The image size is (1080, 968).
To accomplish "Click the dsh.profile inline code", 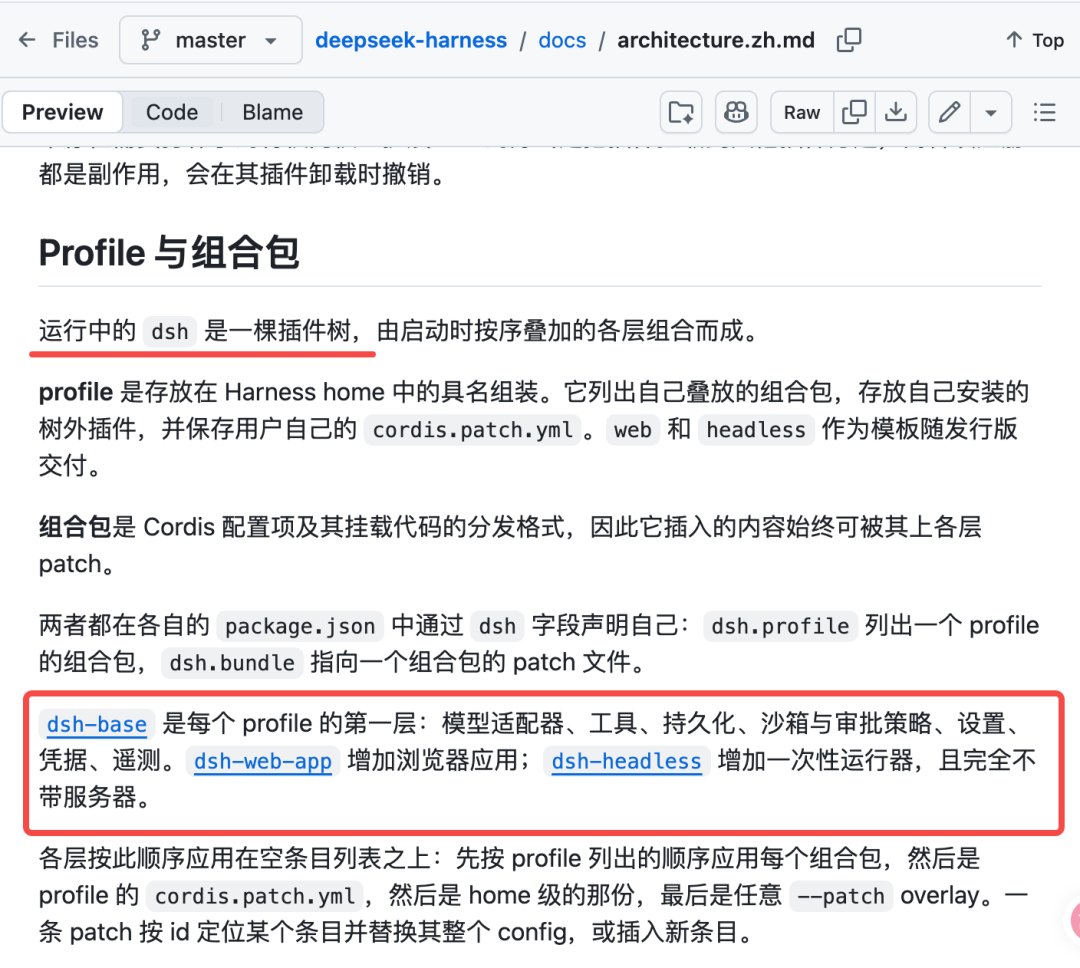I will 780,626.
